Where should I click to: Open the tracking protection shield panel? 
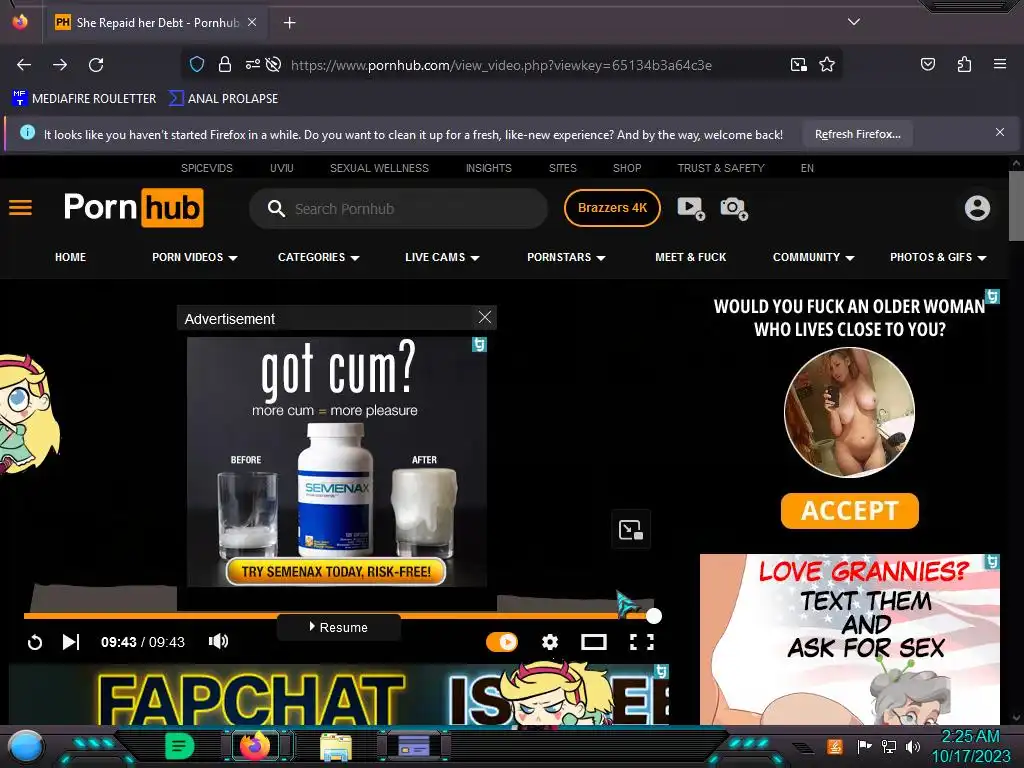197,65
